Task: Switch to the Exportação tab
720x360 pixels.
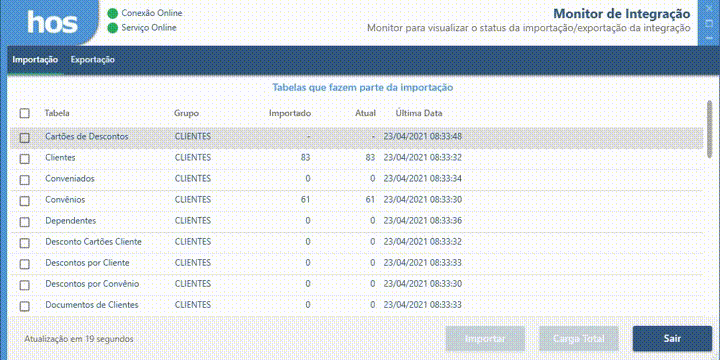Action: click(93, 60)
